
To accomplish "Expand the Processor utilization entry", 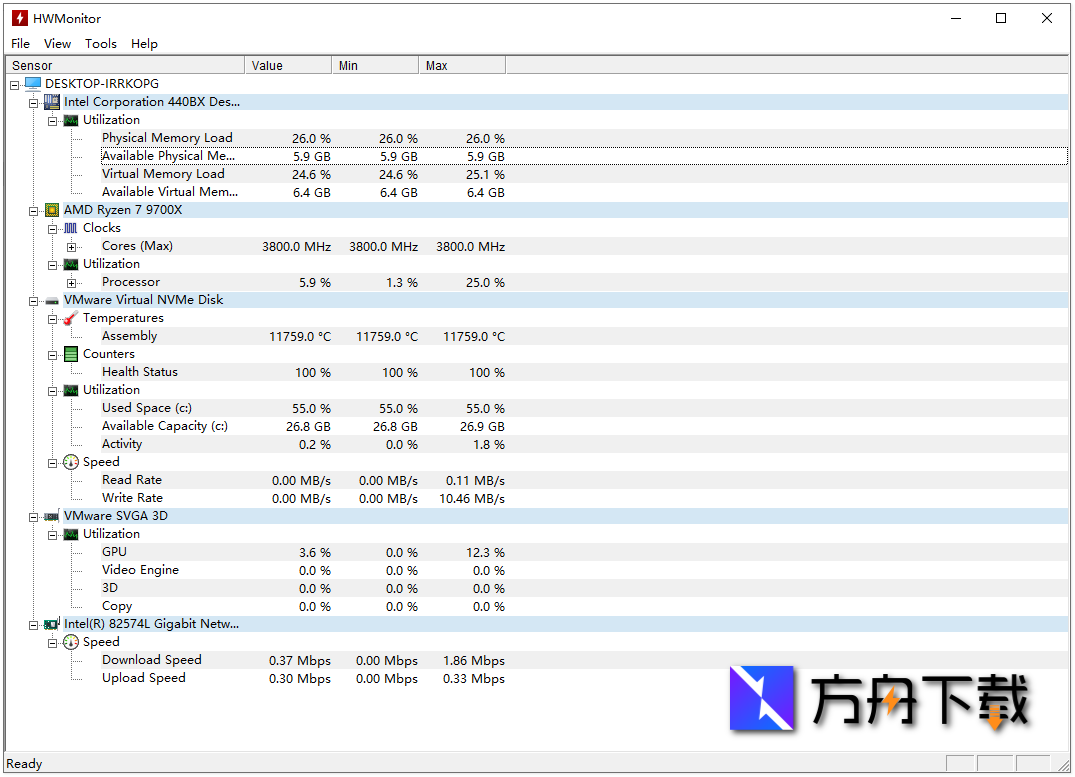I will point(72,283).
